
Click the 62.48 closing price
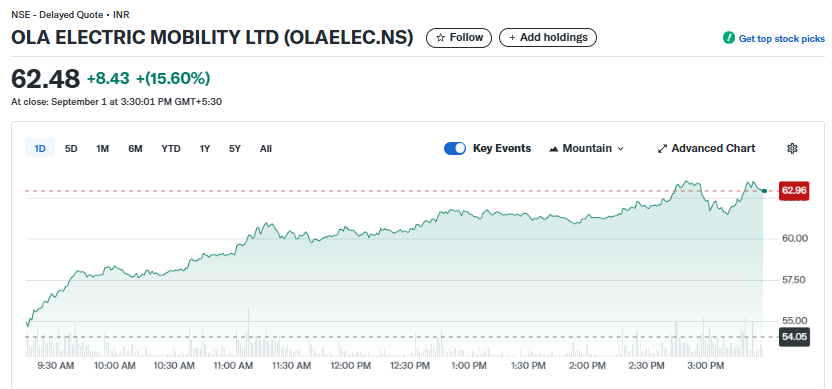pyautogui.click(x=46, y=79)
